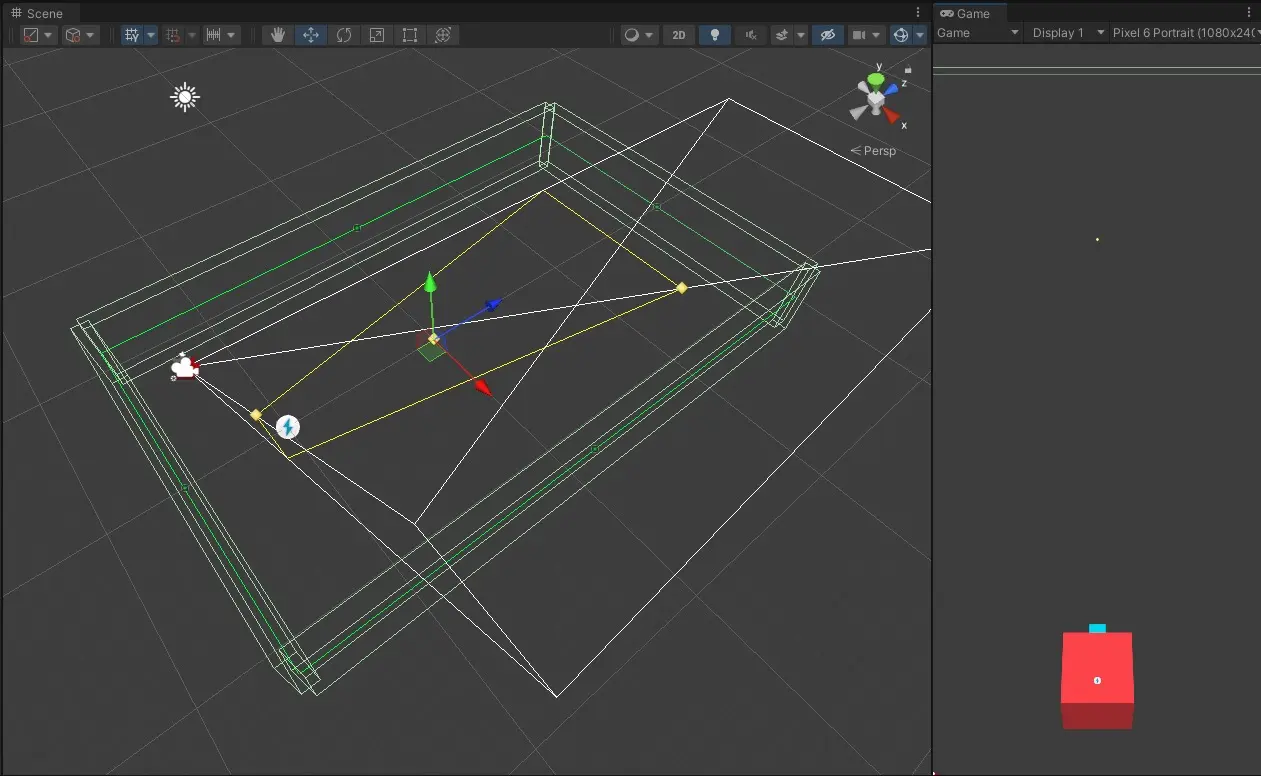Click the red cube in Game view
Image resolution: width=1261 pixels, height=776 pixels.
pos(1097,680)
